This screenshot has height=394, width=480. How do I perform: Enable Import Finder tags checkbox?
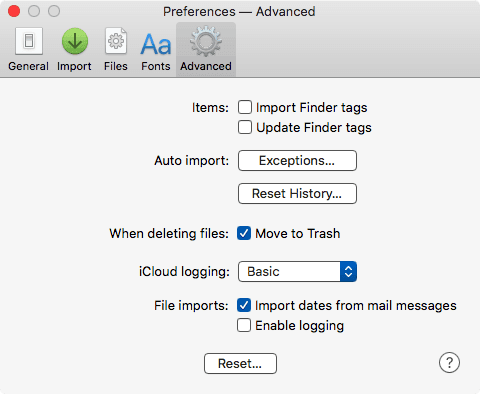pyautogui.click(x=245, y=107)
